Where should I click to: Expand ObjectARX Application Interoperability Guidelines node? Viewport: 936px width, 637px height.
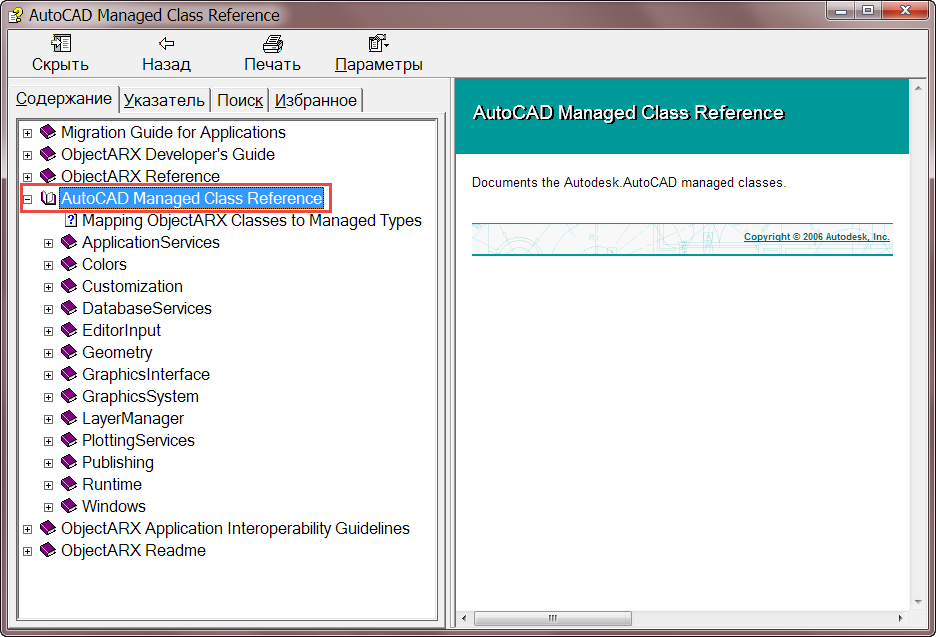27,530
